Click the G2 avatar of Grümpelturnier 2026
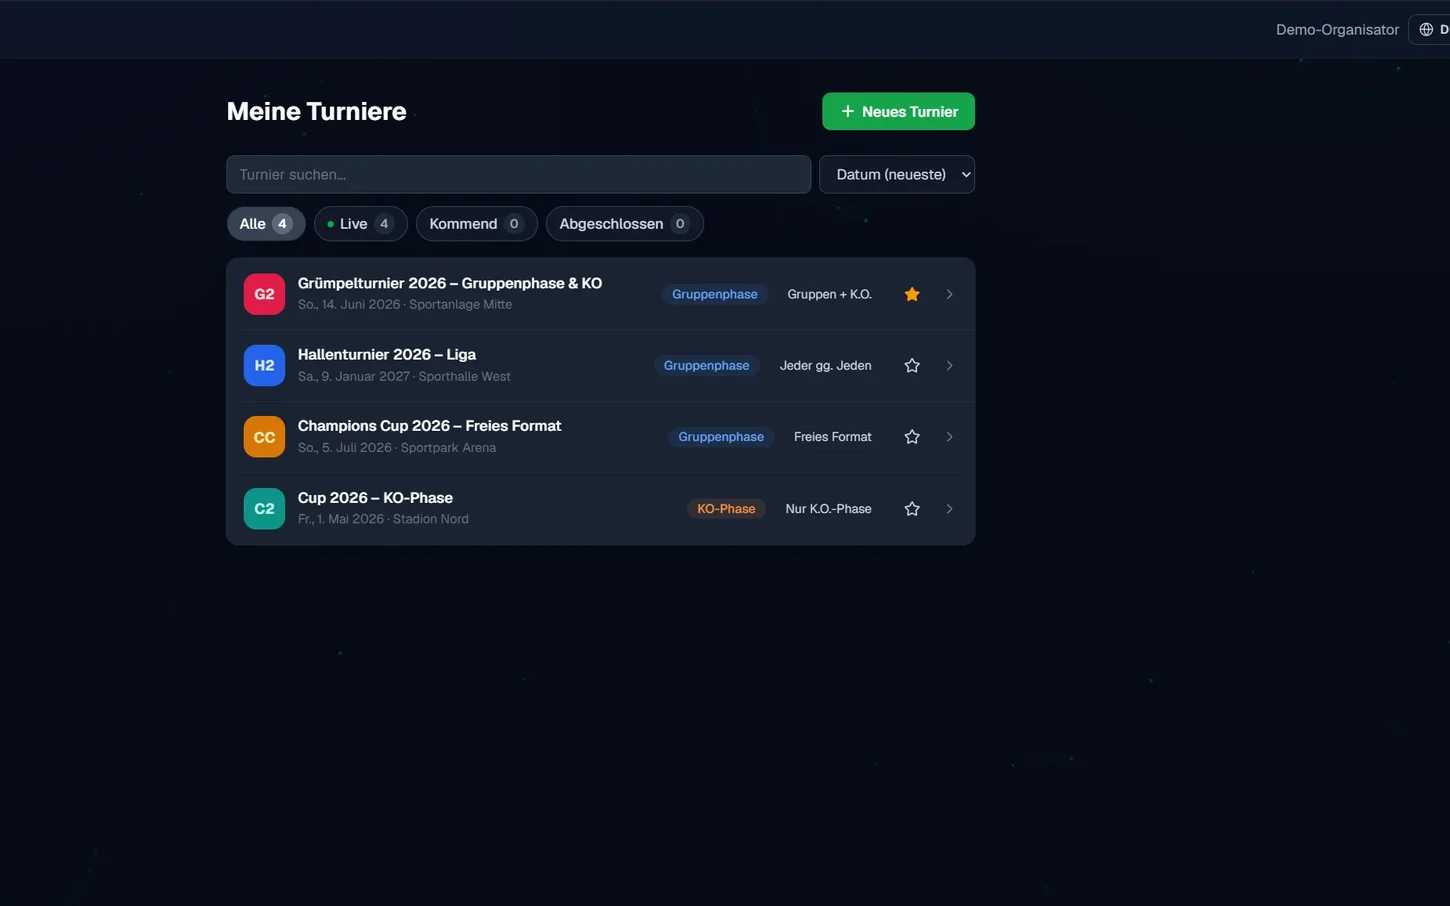The height and width of the screenshot is (906, 1450). pos(264,294)
